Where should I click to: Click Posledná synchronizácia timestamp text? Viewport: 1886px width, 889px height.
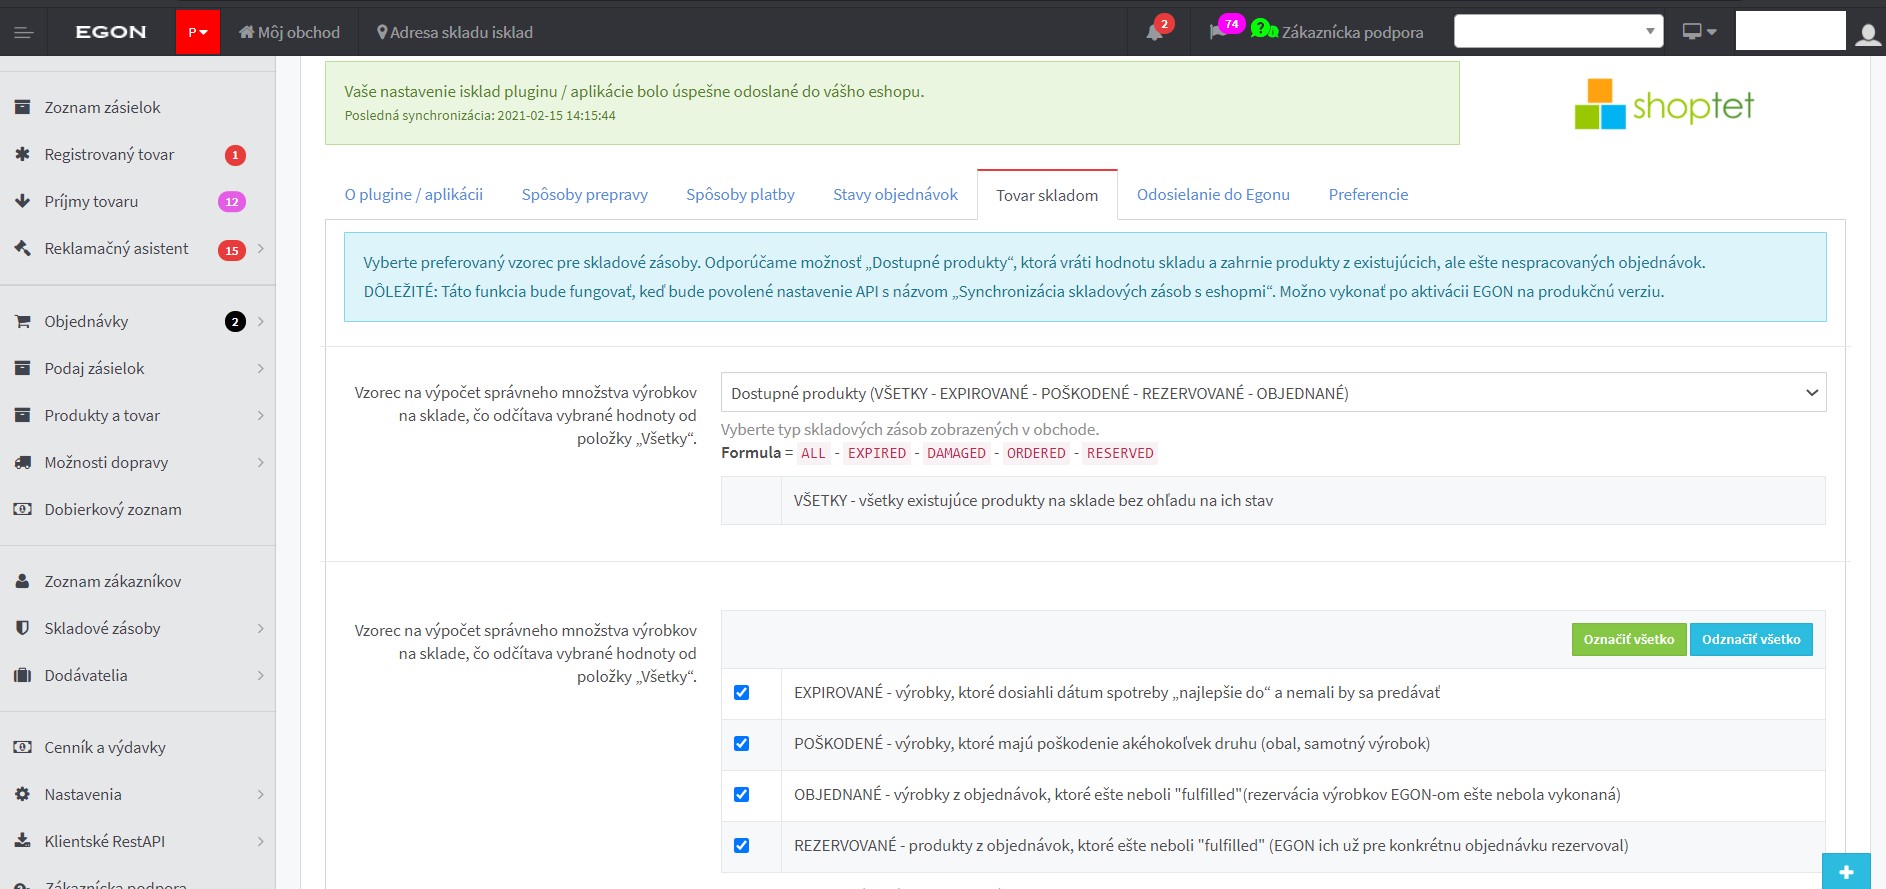pyautogui.click(x=480, y=116)
